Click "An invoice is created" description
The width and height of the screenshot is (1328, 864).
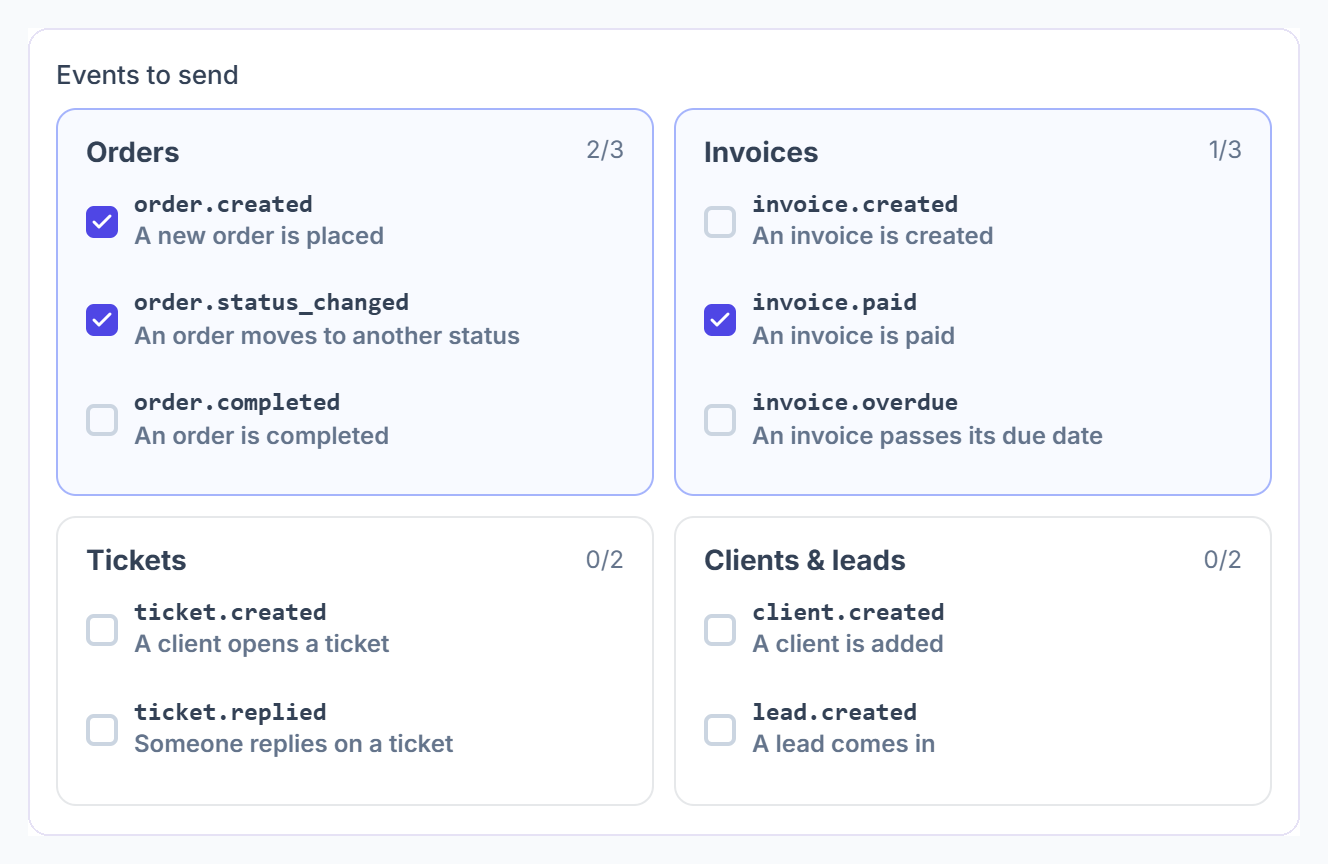tap(873, 236)
